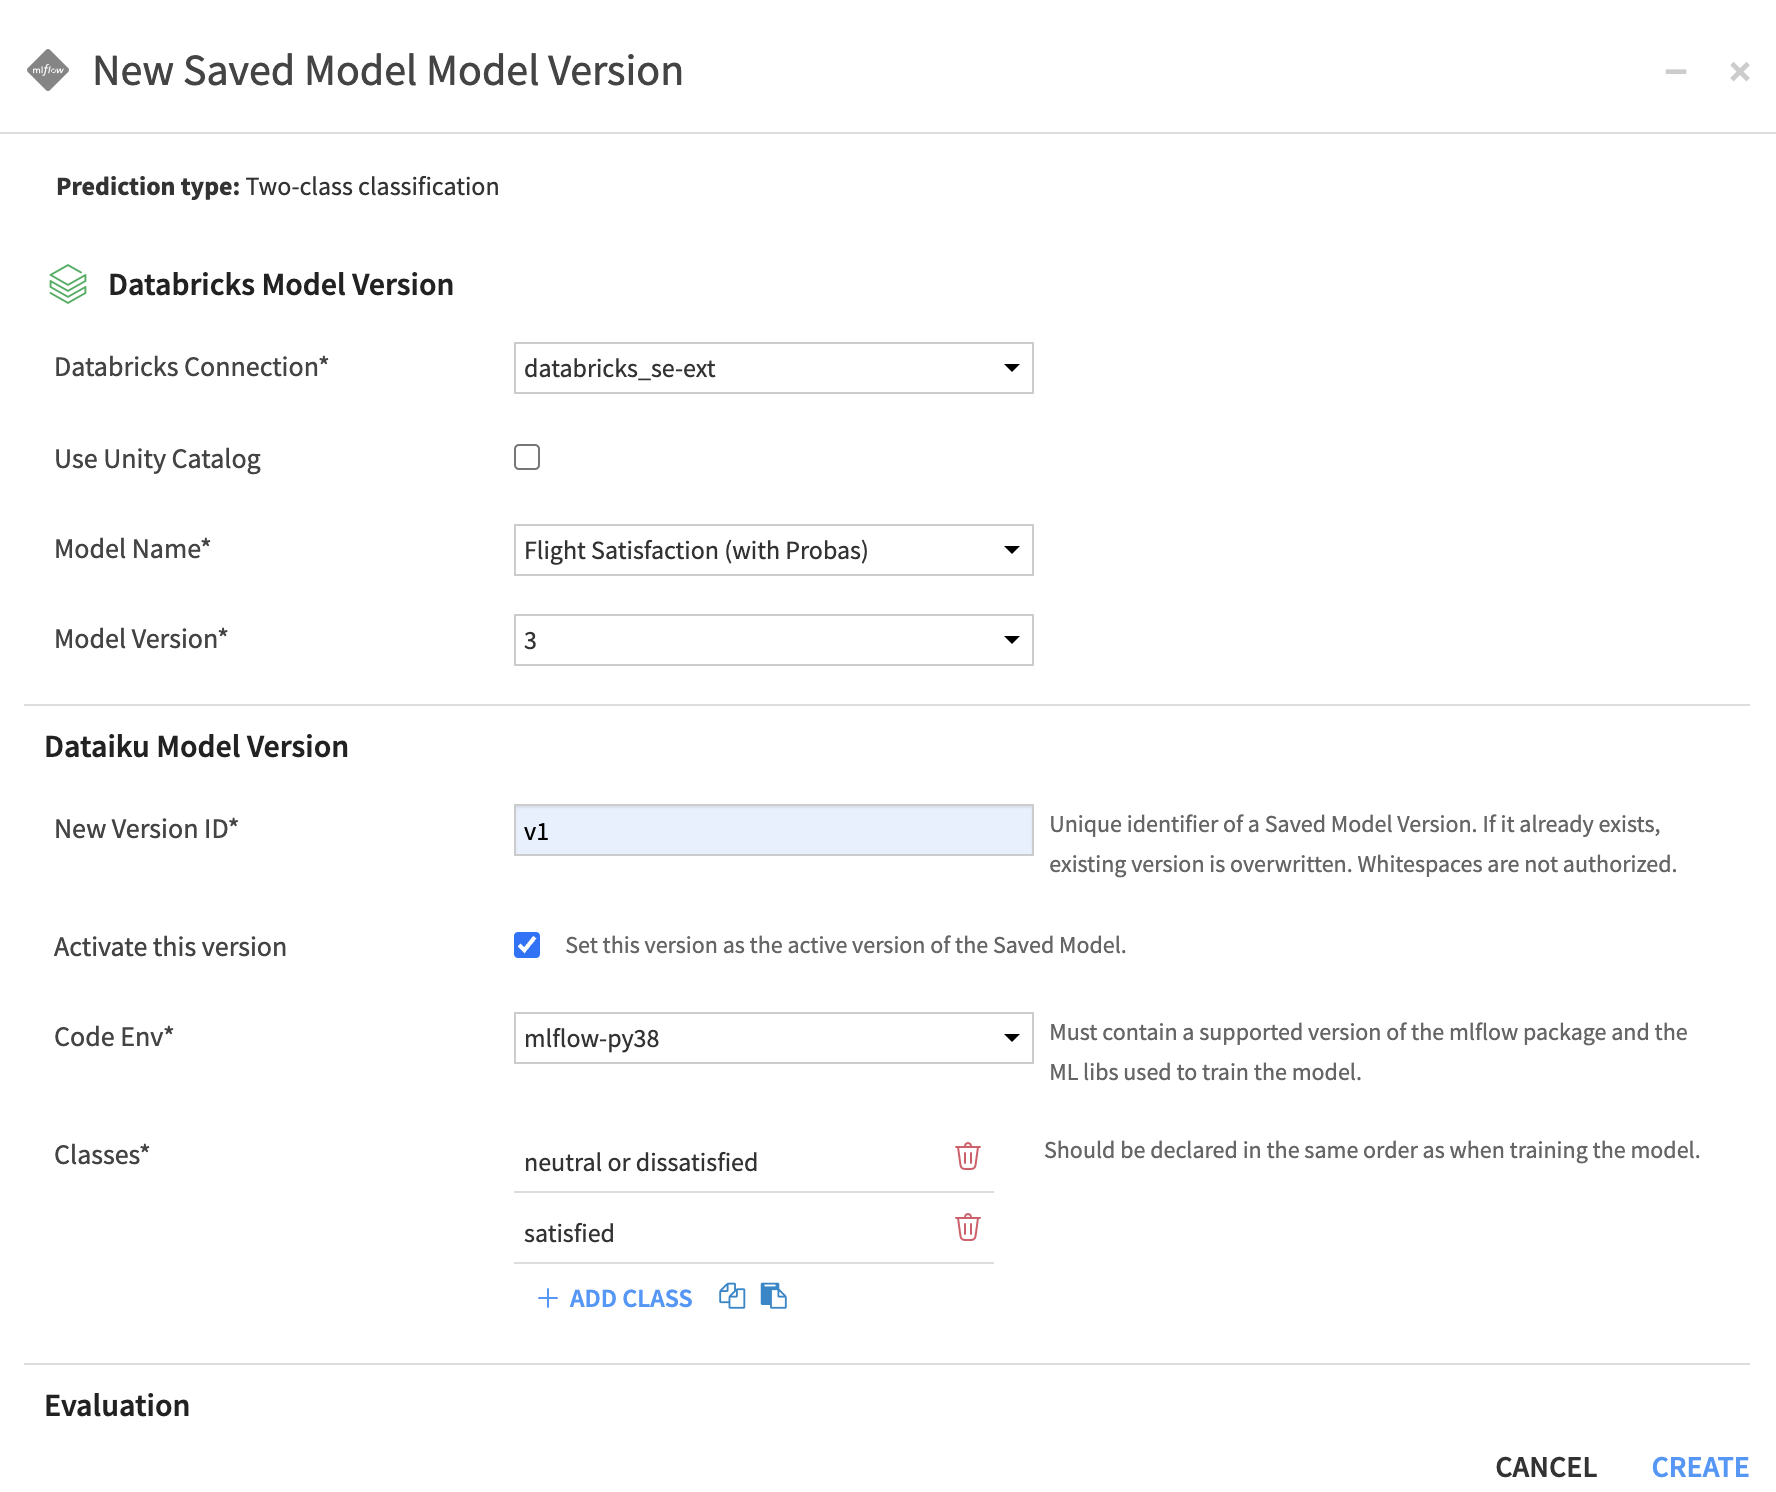Screen dimensions: 1776x1492
Task: Click the 'Databricks Model Version' heading
Action: [x=281, y=284]
